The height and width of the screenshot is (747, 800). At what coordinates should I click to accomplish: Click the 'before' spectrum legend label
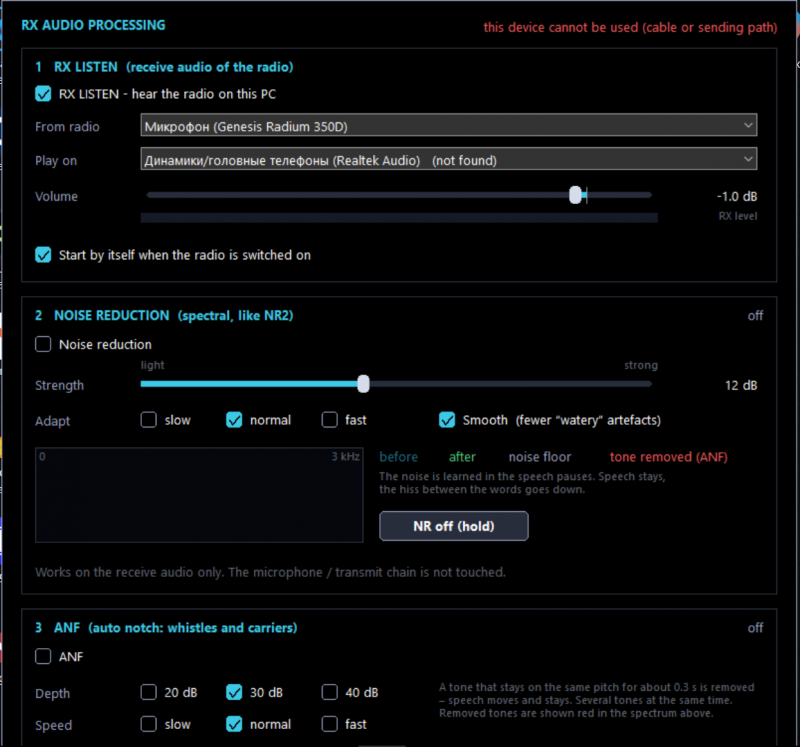click(x=398, y=457)
